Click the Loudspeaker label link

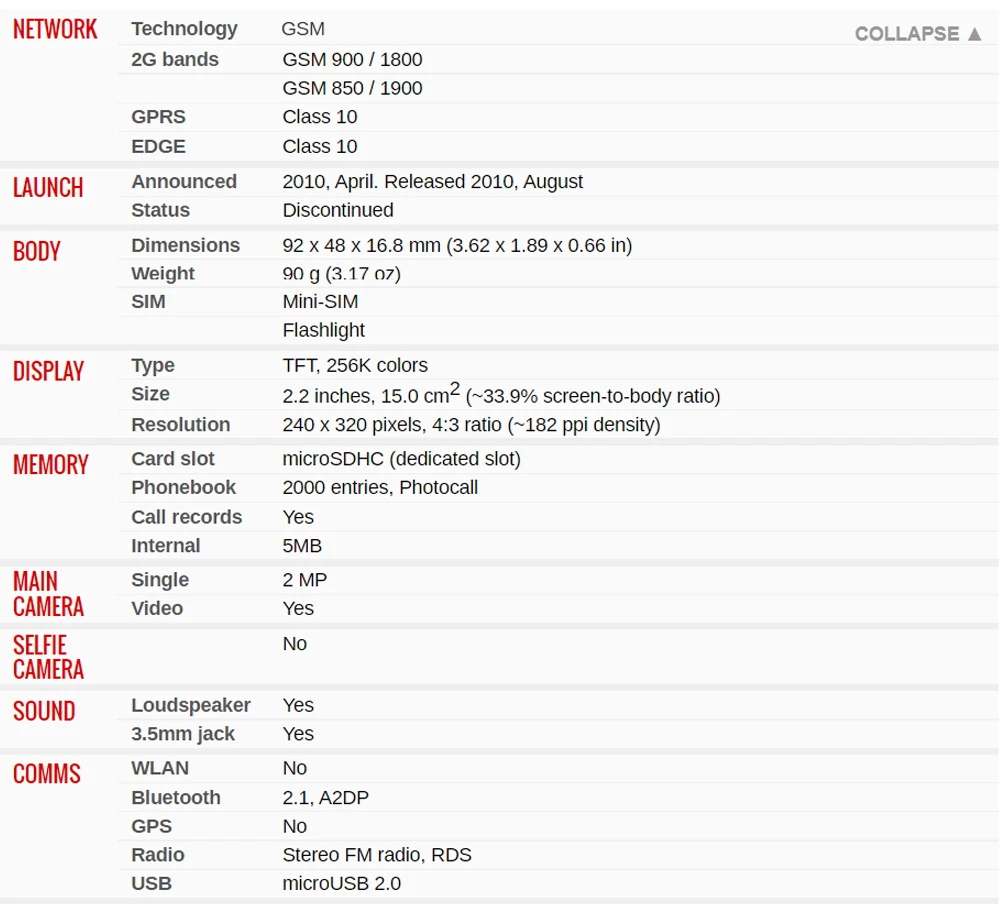[x=190, y=705]
